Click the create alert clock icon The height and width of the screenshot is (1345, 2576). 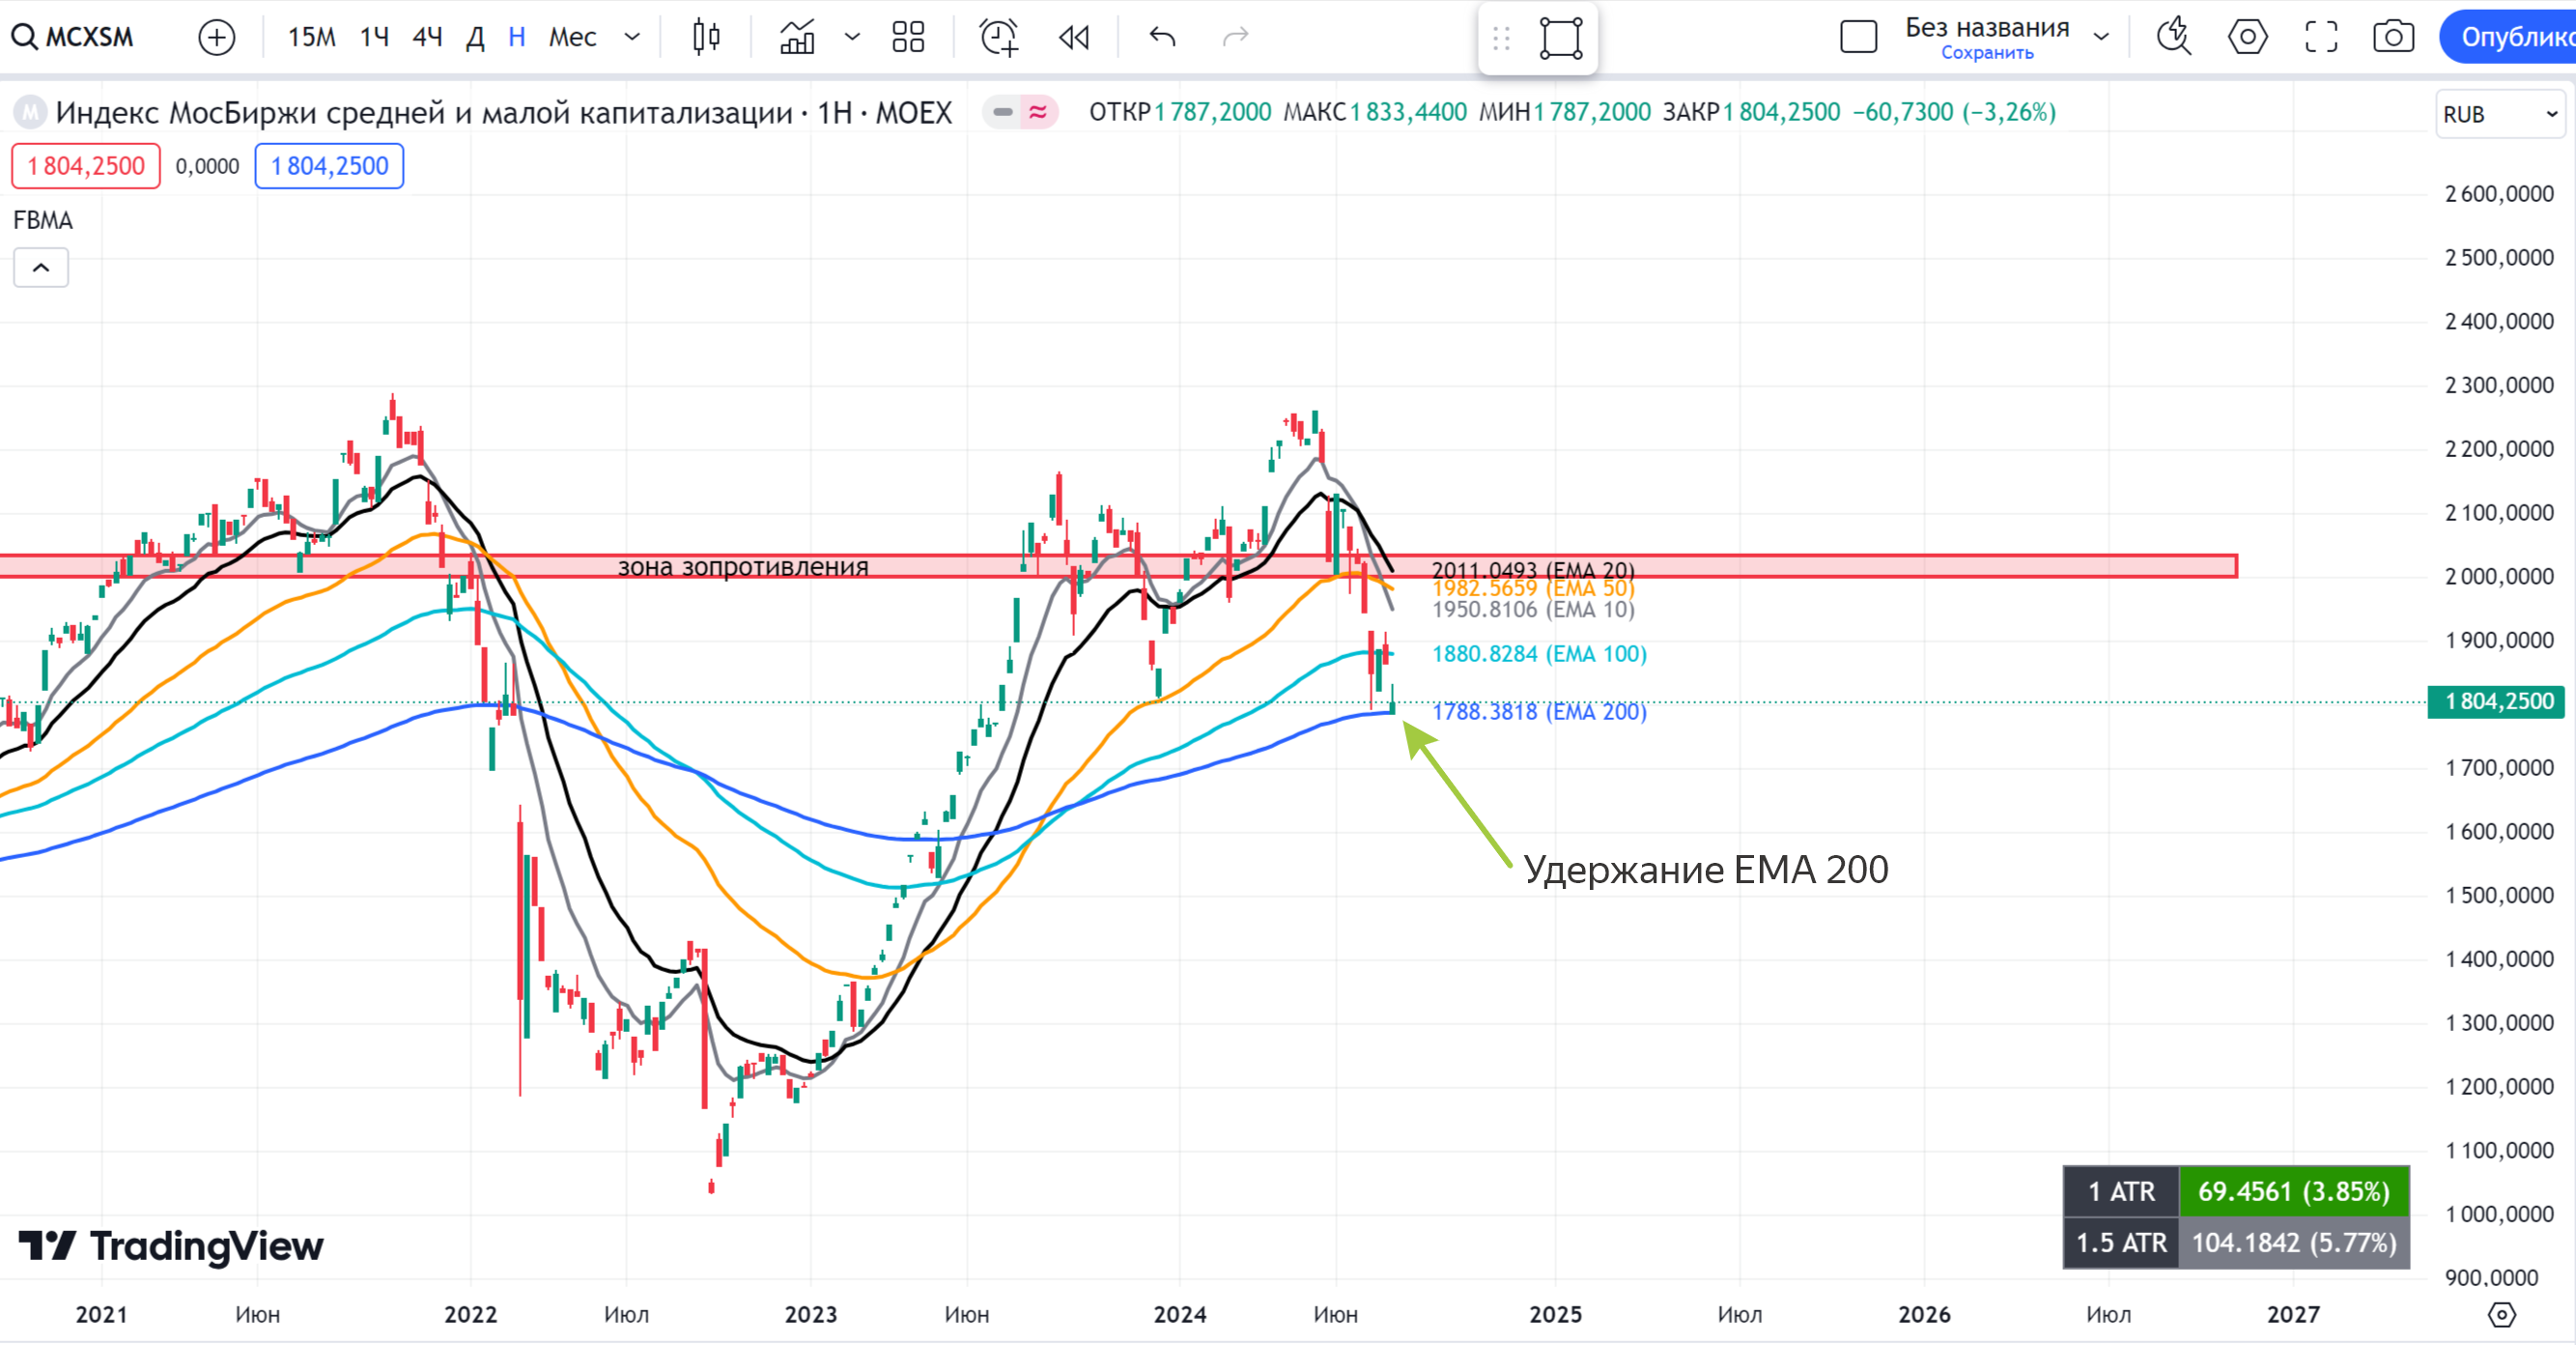(998, 37)
